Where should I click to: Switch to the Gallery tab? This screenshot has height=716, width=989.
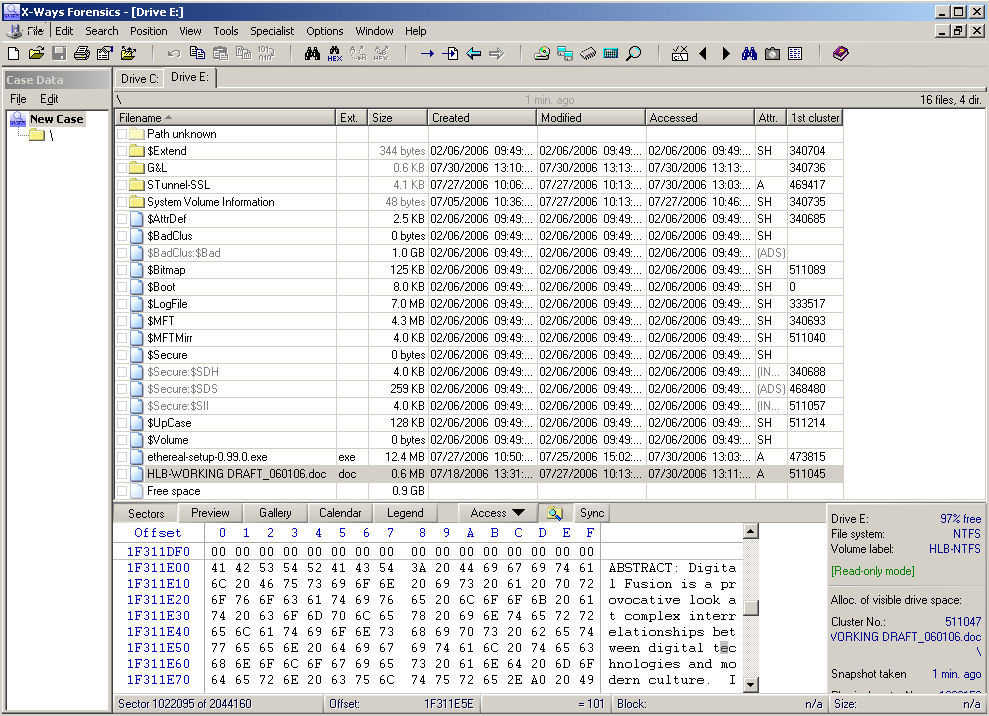click(x=275, y=513)
